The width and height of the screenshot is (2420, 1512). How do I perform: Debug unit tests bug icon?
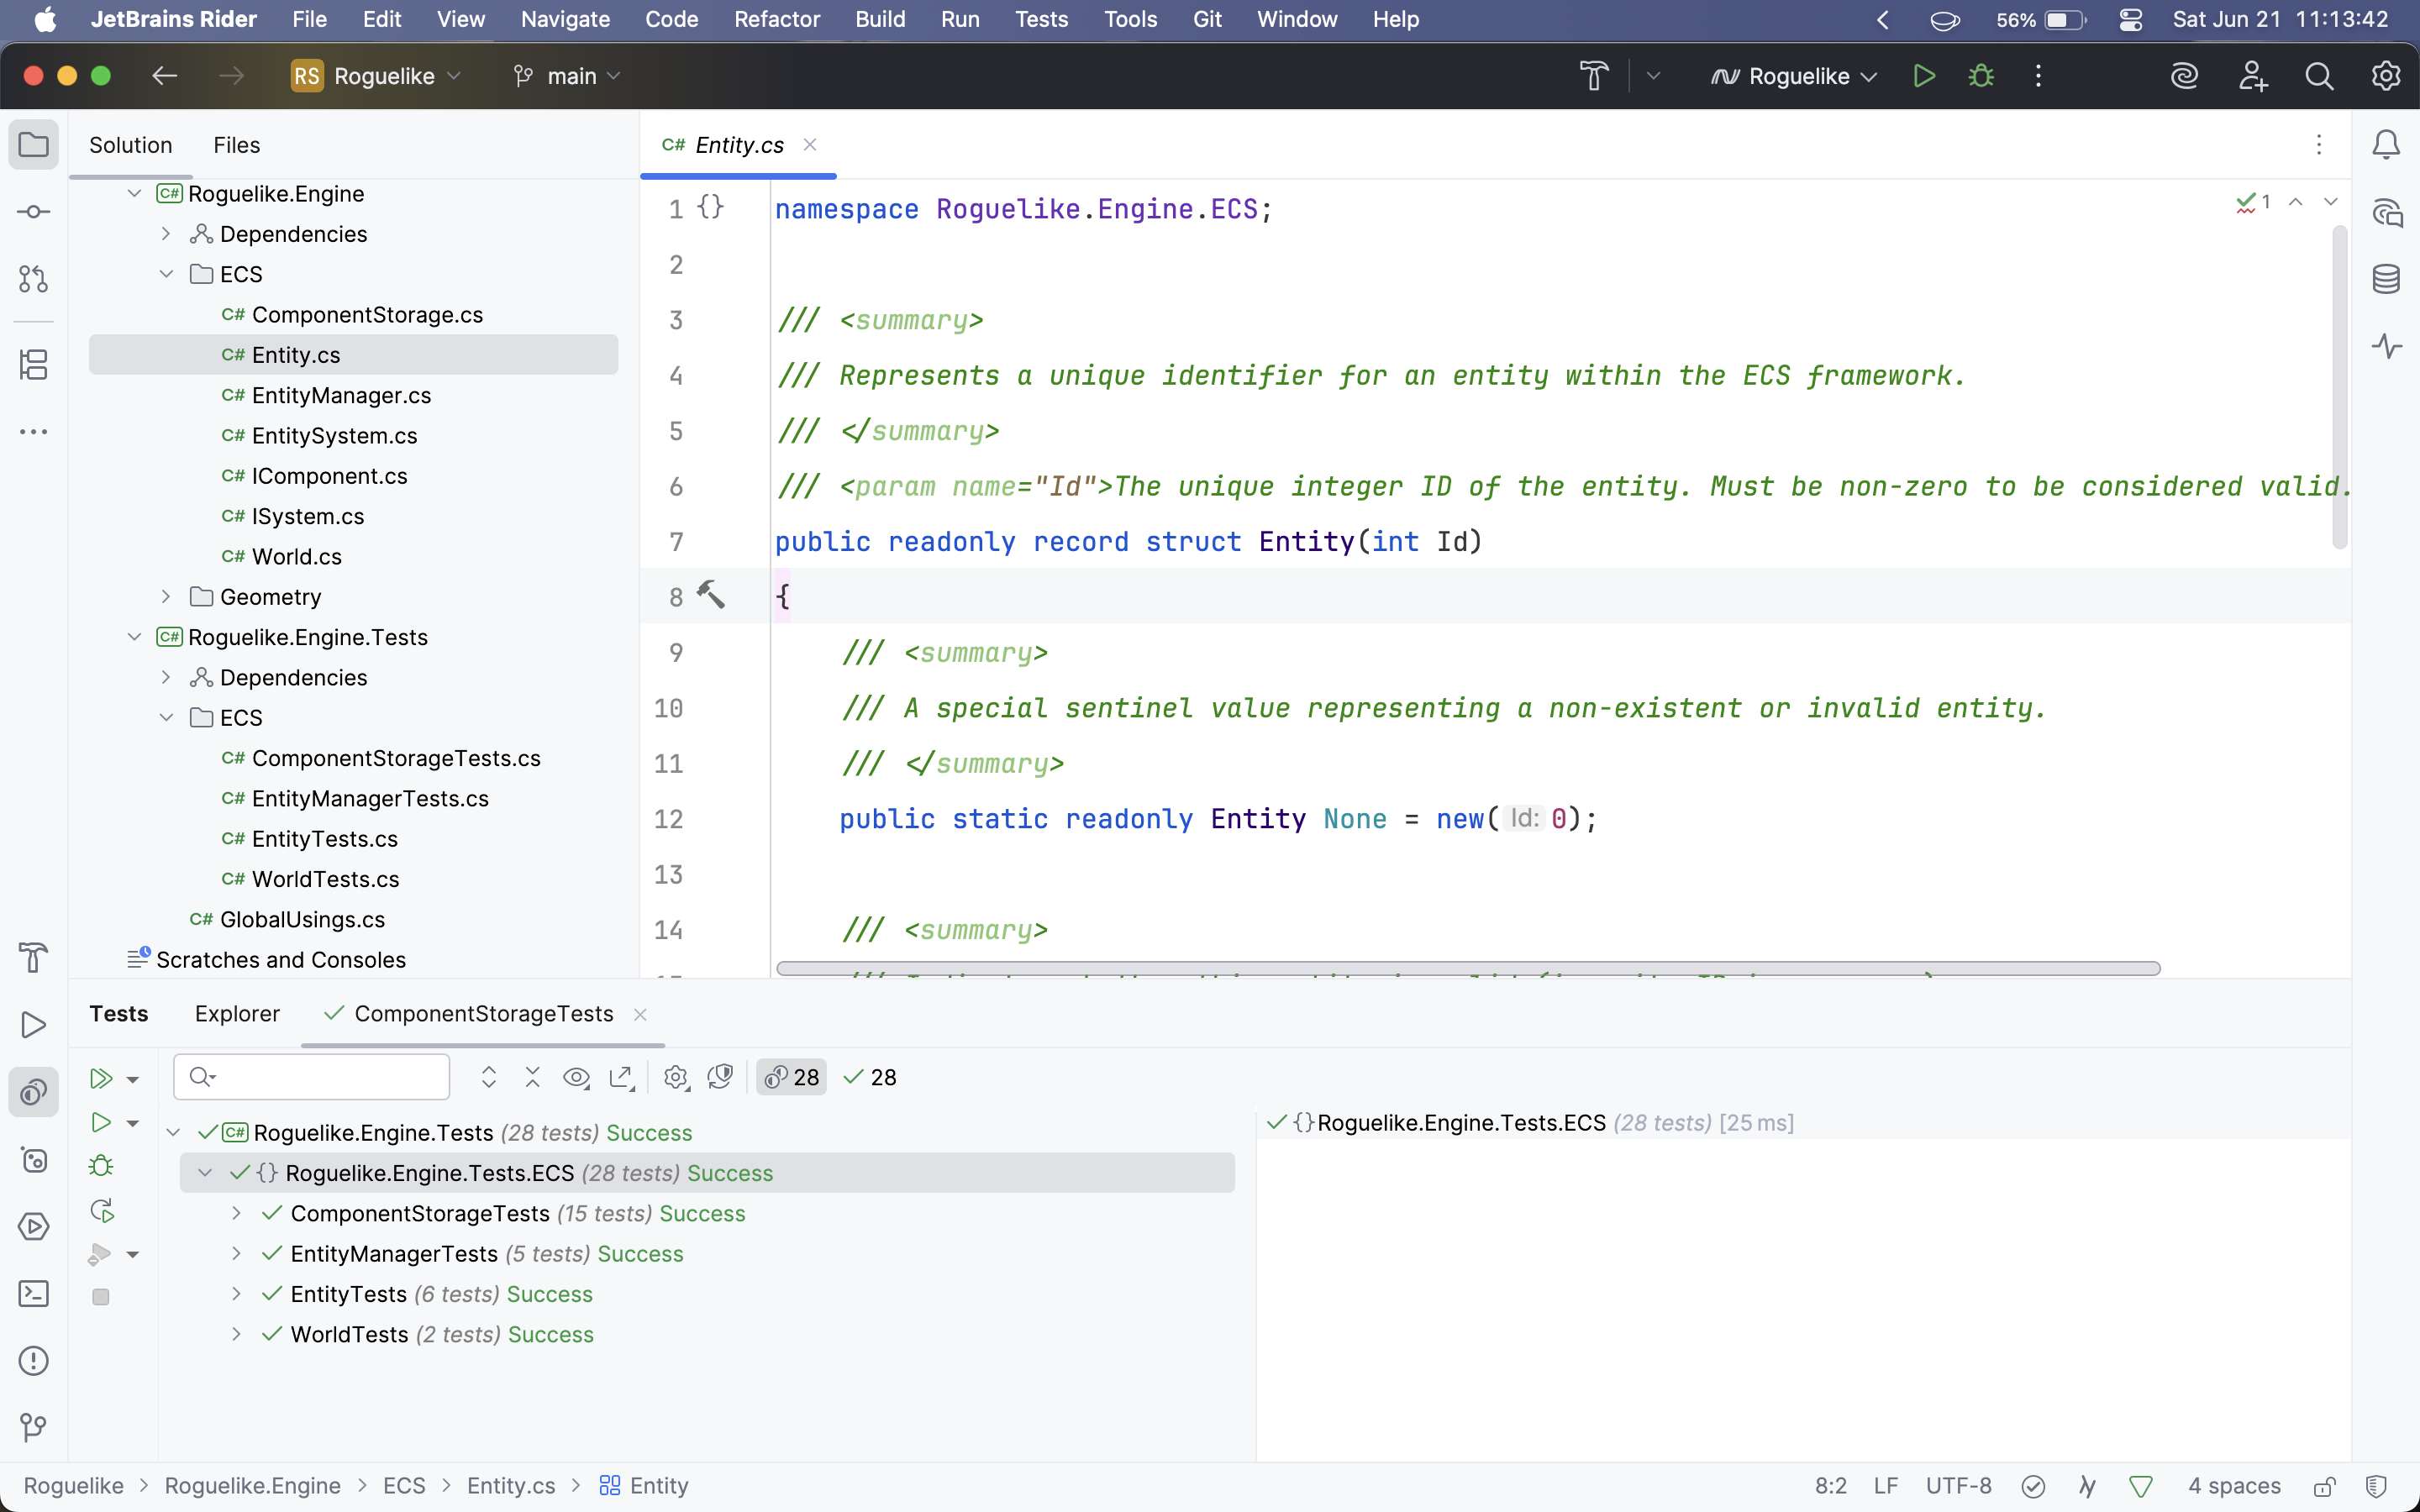(x=101, y=1166)
